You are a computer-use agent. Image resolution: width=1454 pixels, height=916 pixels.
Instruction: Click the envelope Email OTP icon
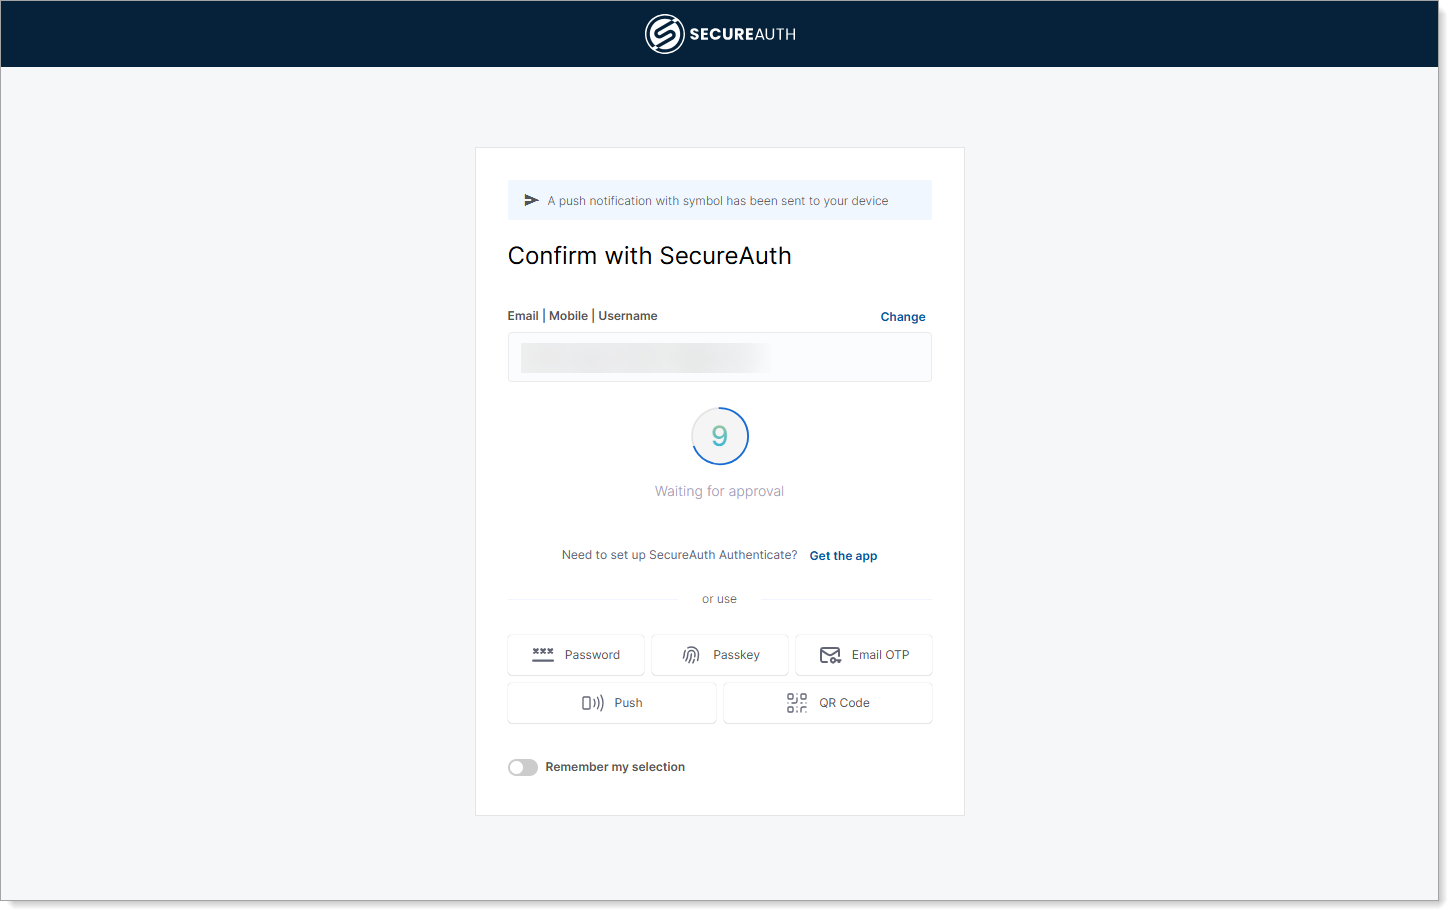(x=830, y=655)
